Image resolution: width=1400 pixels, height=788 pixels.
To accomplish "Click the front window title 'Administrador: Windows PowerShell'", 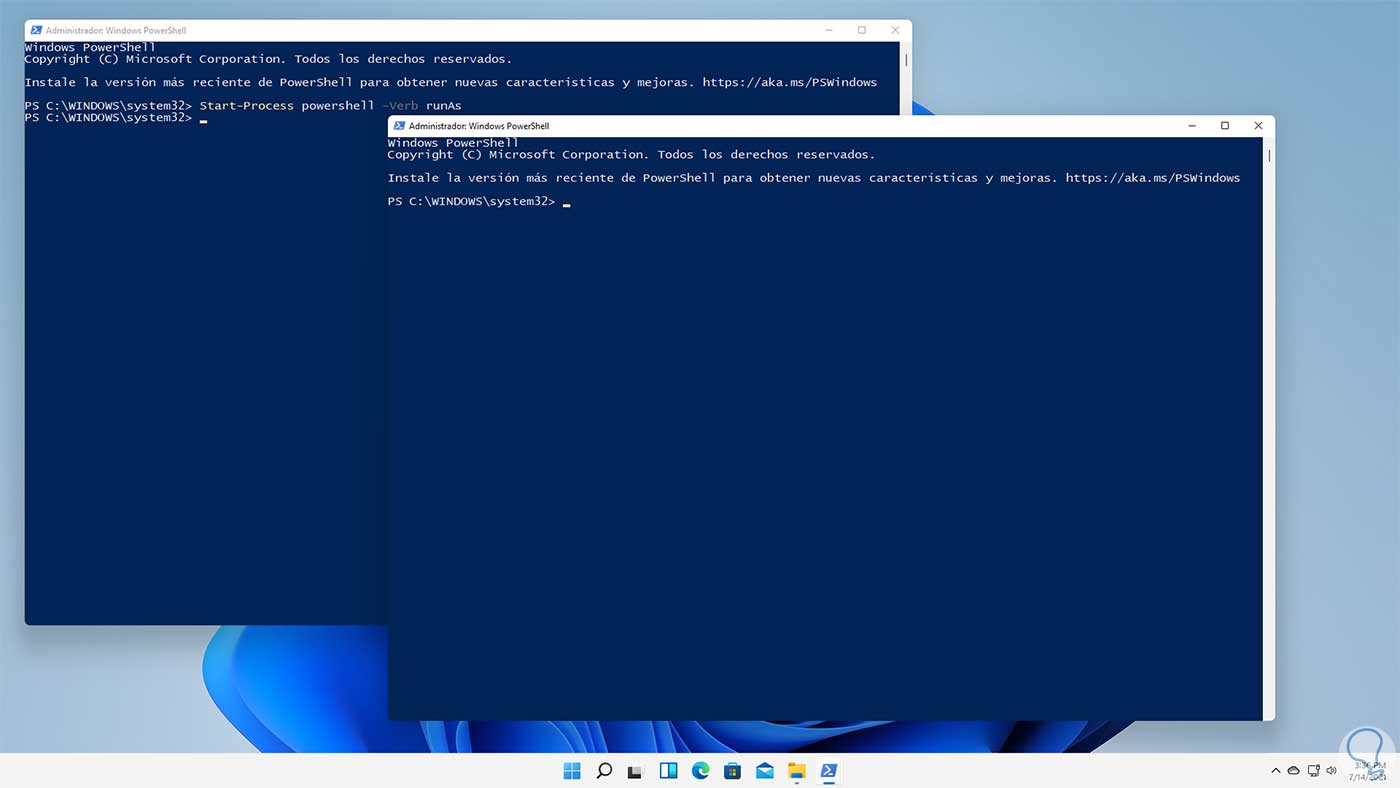I will (x=479, y=126).
